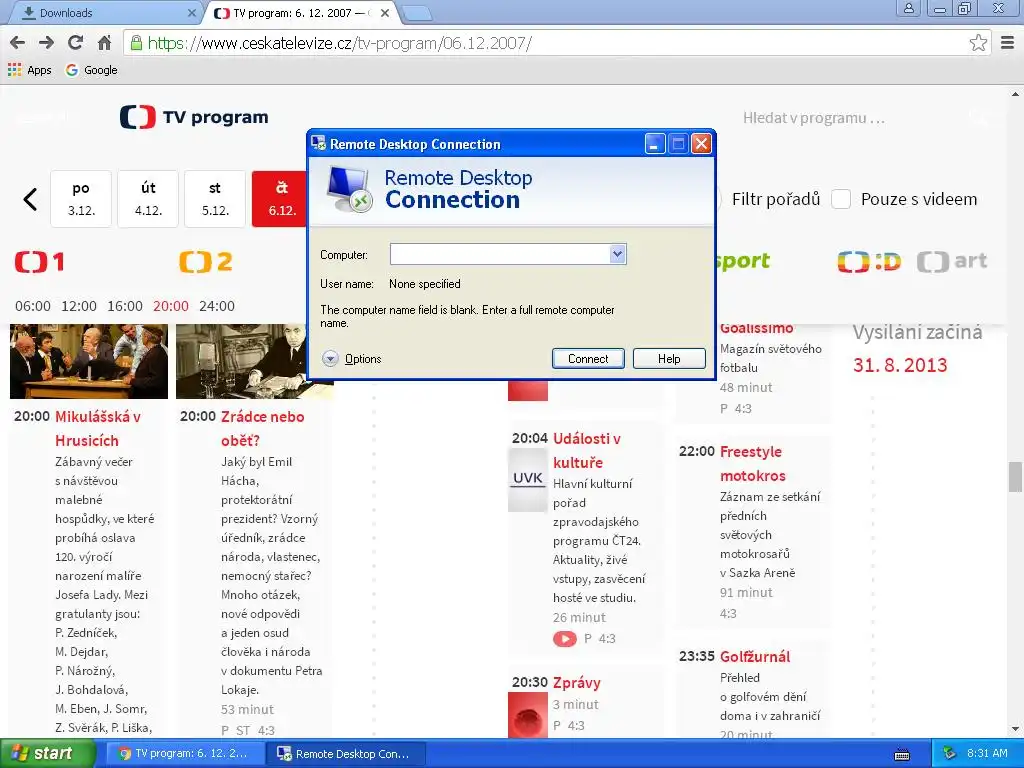
Task: Click the Hledat v programu search field
Action: click(813, 118)
